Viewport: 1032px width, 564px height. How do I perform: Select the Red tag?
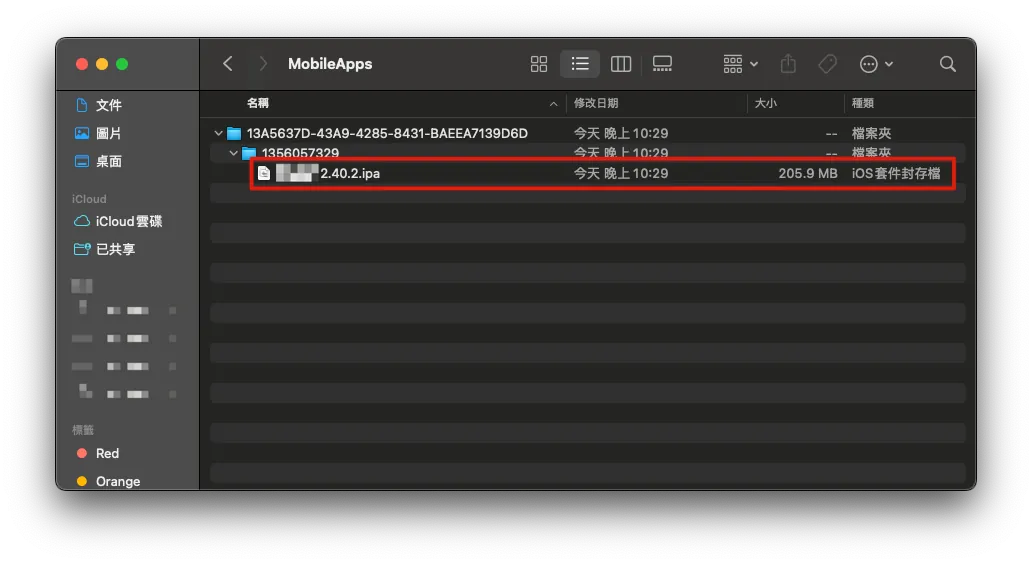pyautogui.click(x=107, y=453)
